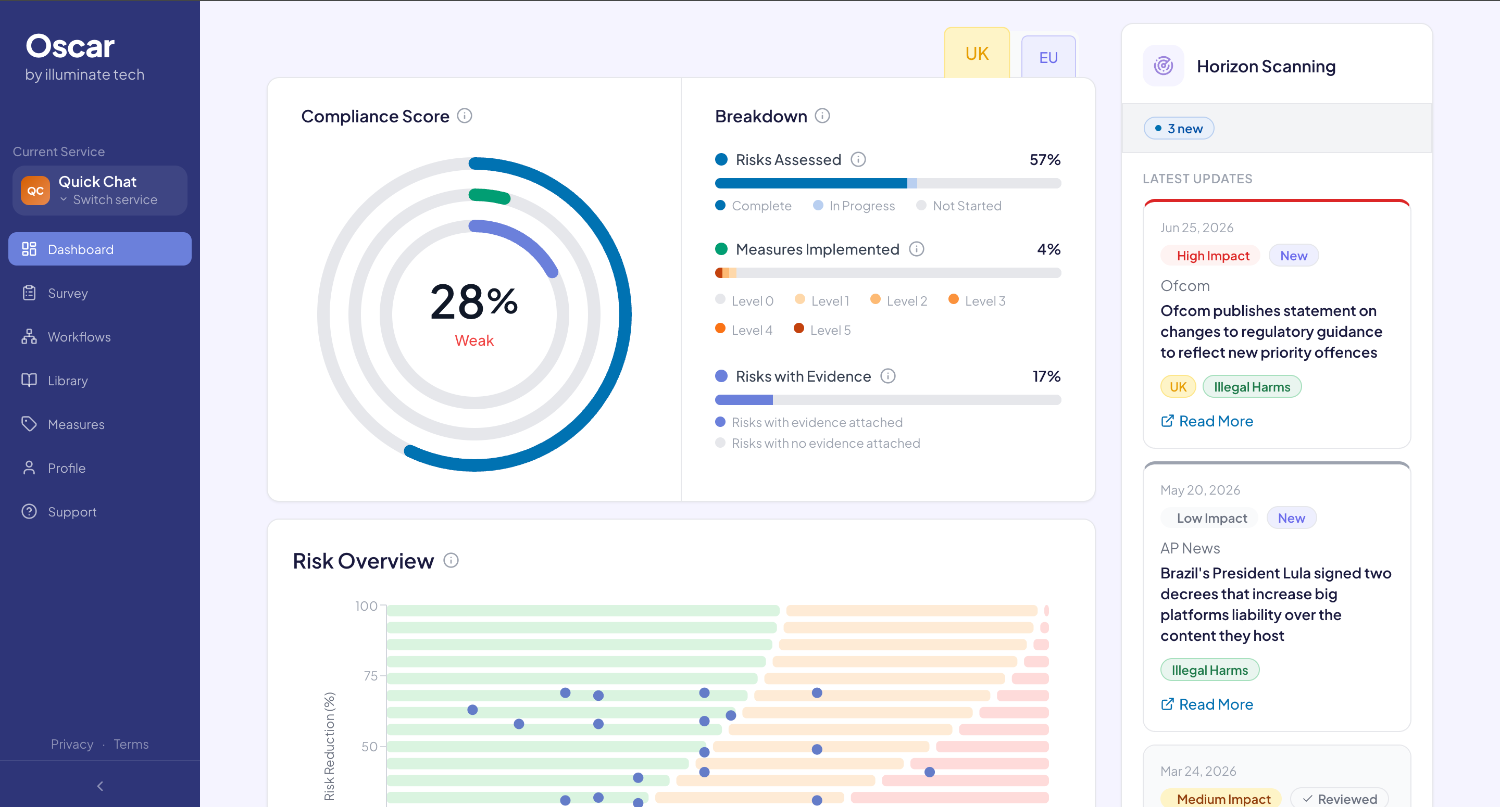
Task: Click the Measures tag icon
Action: [29, 424]
